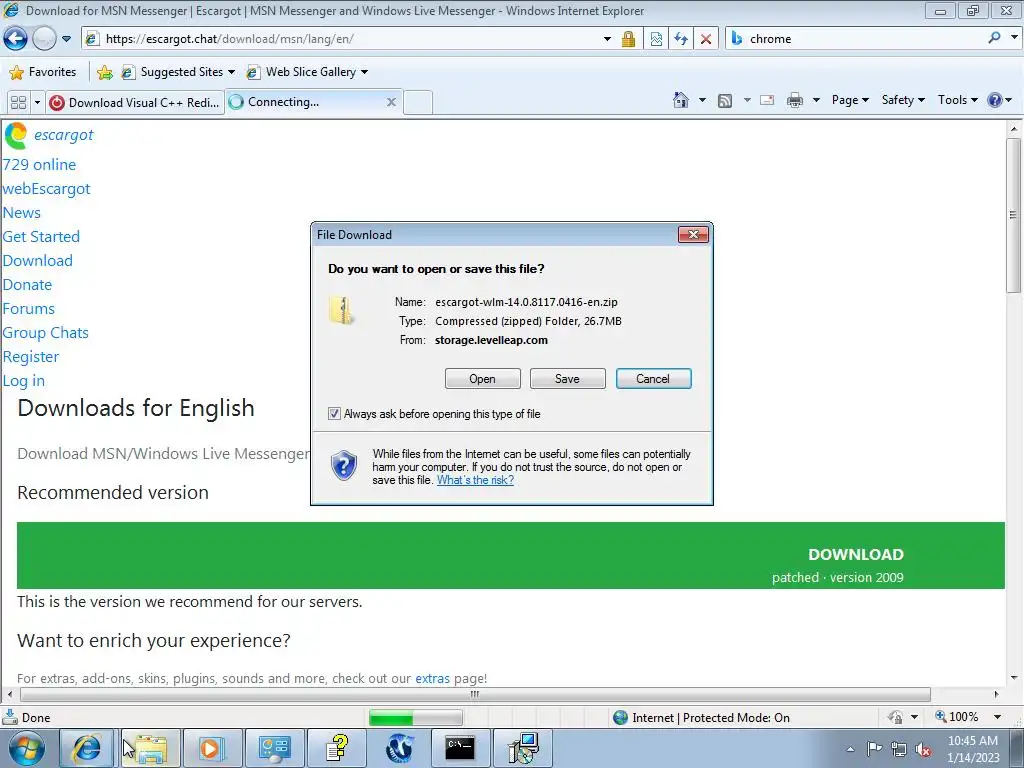Click the privacy report status bar icon
Viewport: 1024px width, 768px height.
(896, 717)
